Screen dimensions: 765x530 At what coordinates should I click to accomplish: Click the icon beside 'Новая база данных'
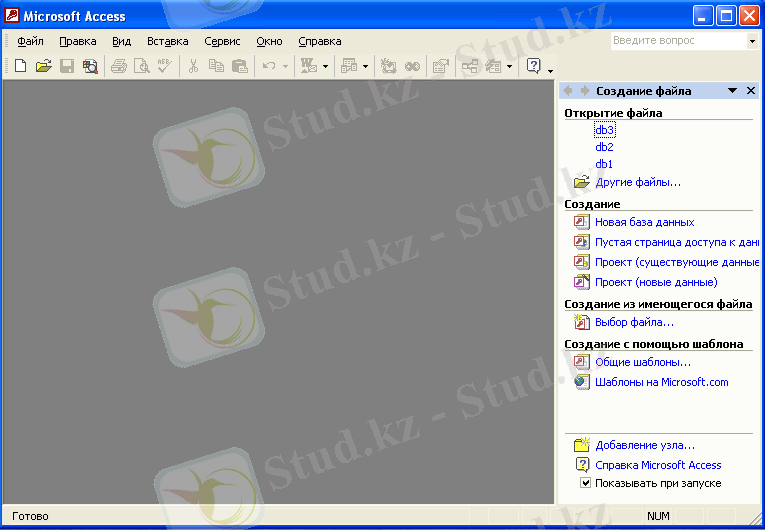[582, 222]
